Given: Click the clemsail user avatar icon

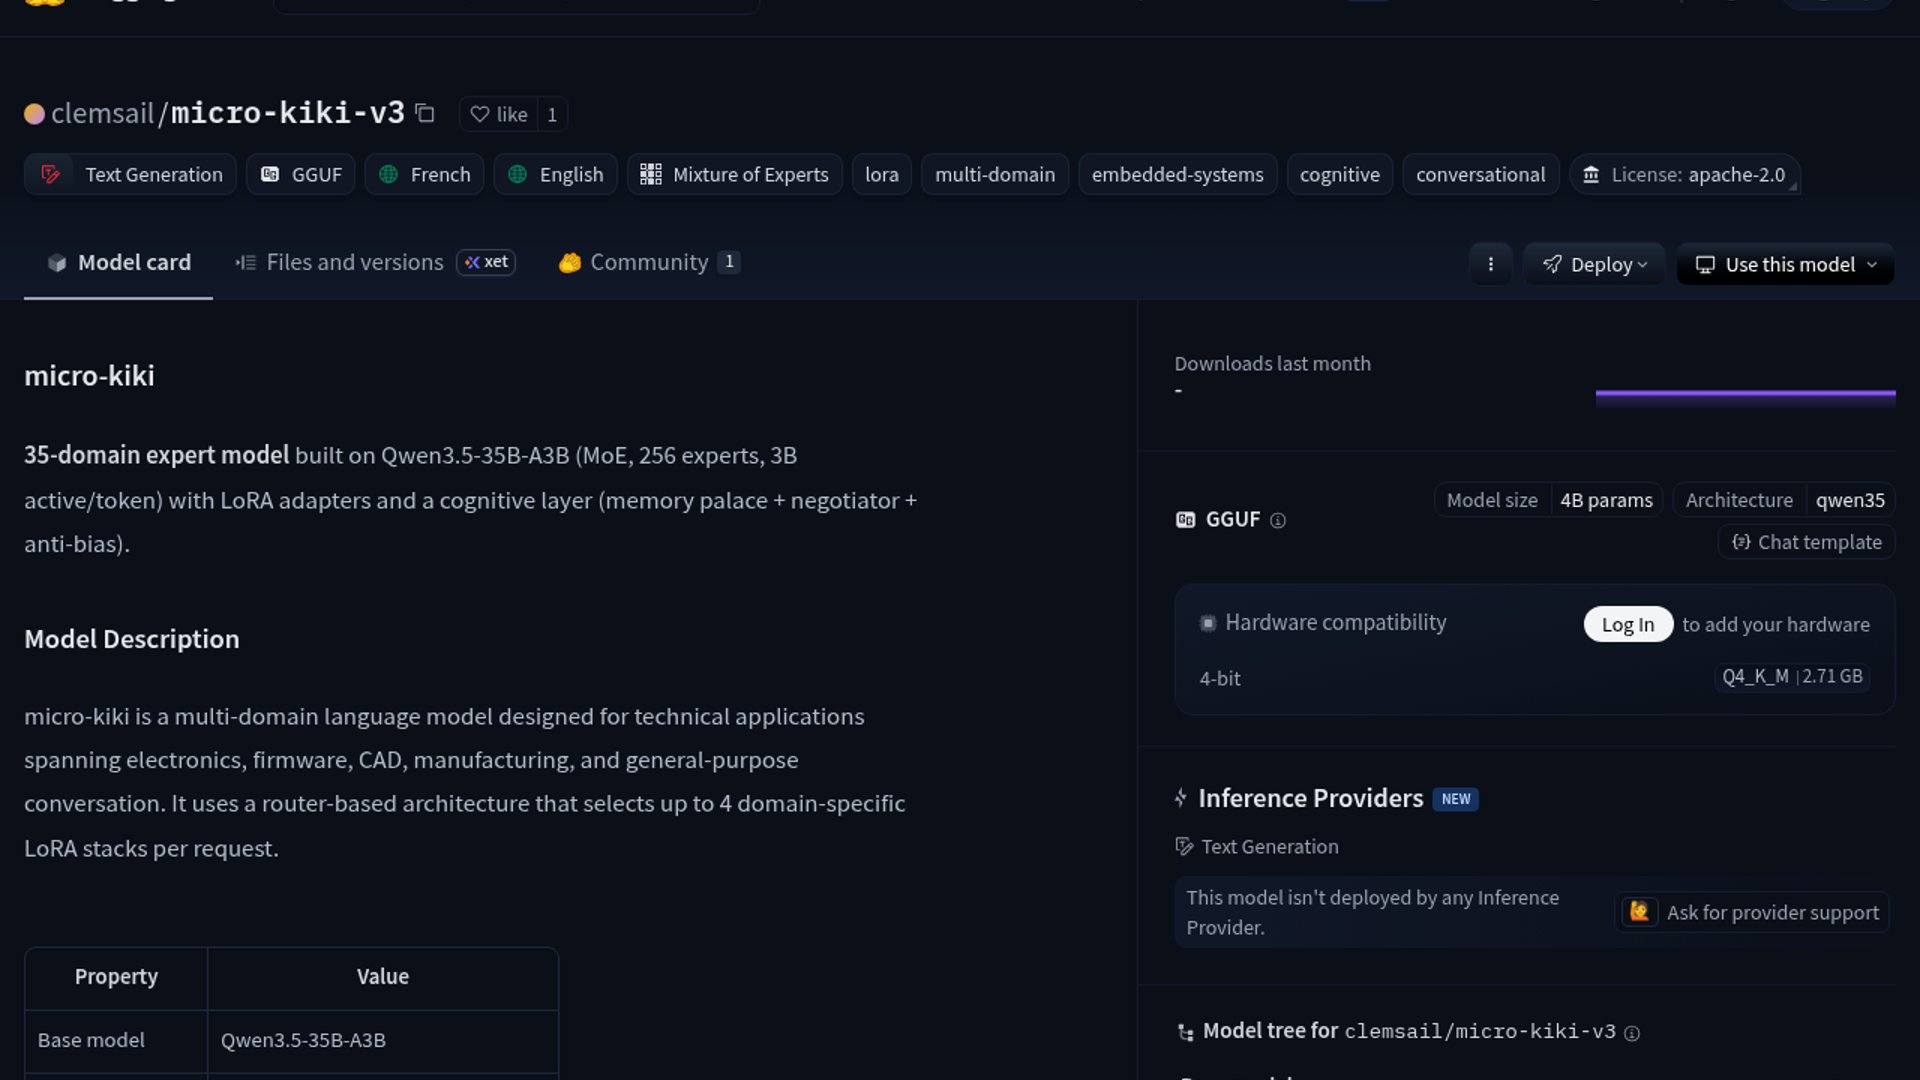Looking at the screenshot, I should [34, 114].
